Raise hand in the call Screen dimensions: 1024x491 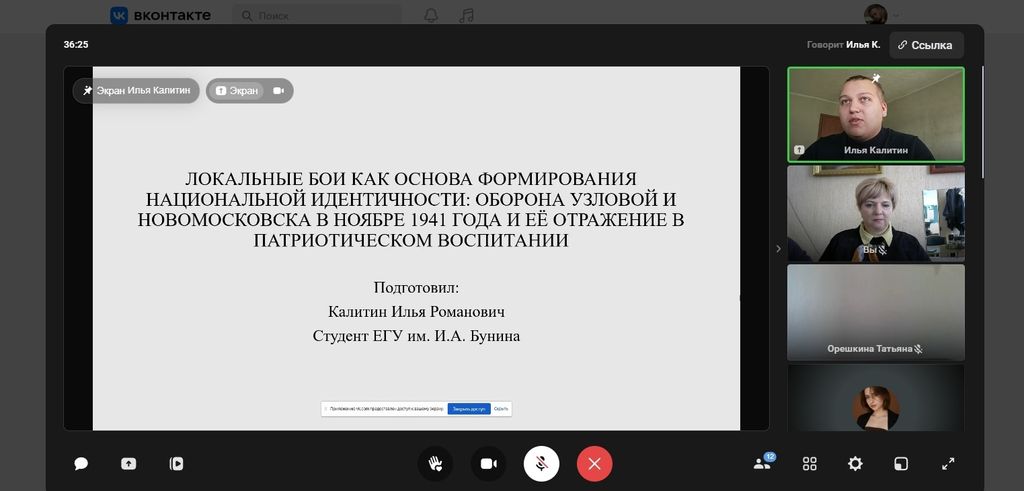pos(435,464)
